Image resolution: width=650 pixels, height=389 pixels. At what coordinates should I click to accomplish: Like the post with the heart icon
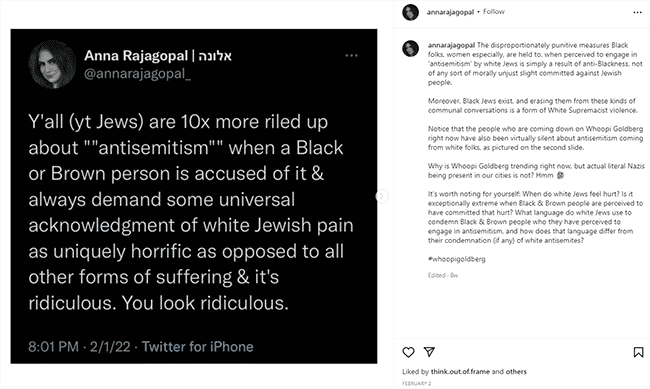pos(408,352)
